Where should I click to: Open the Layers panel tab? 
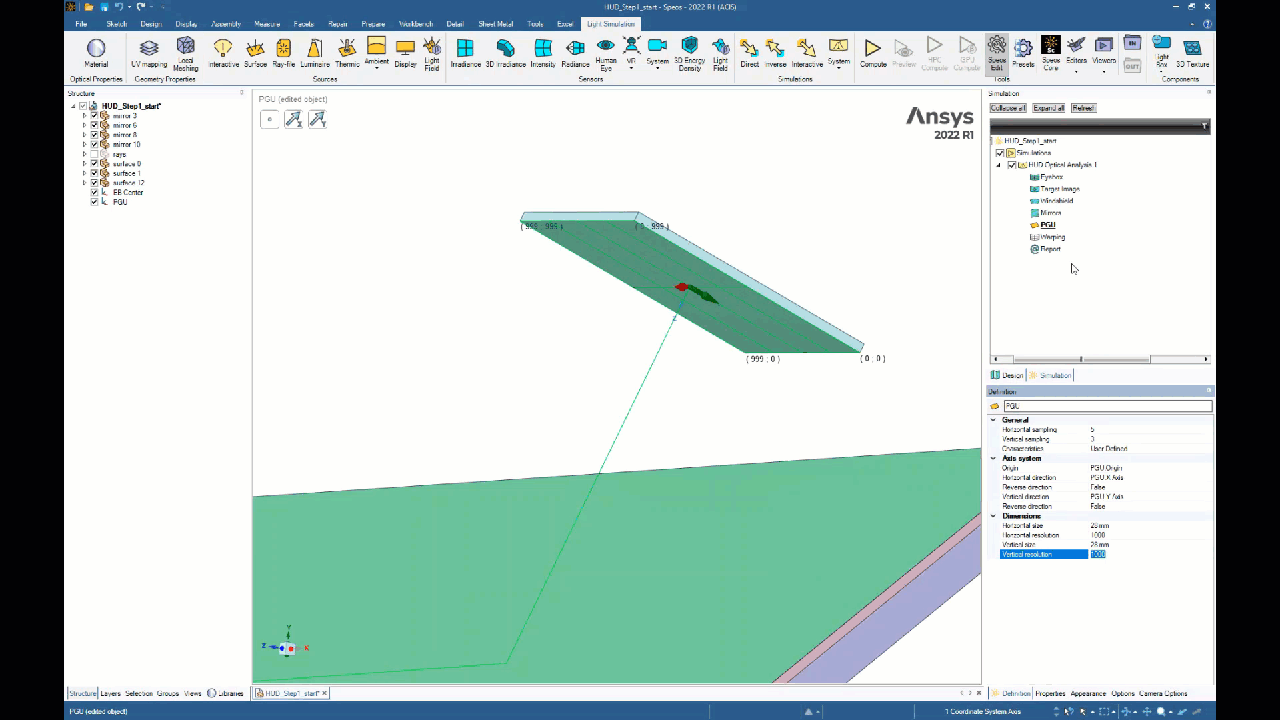[110, 693]
